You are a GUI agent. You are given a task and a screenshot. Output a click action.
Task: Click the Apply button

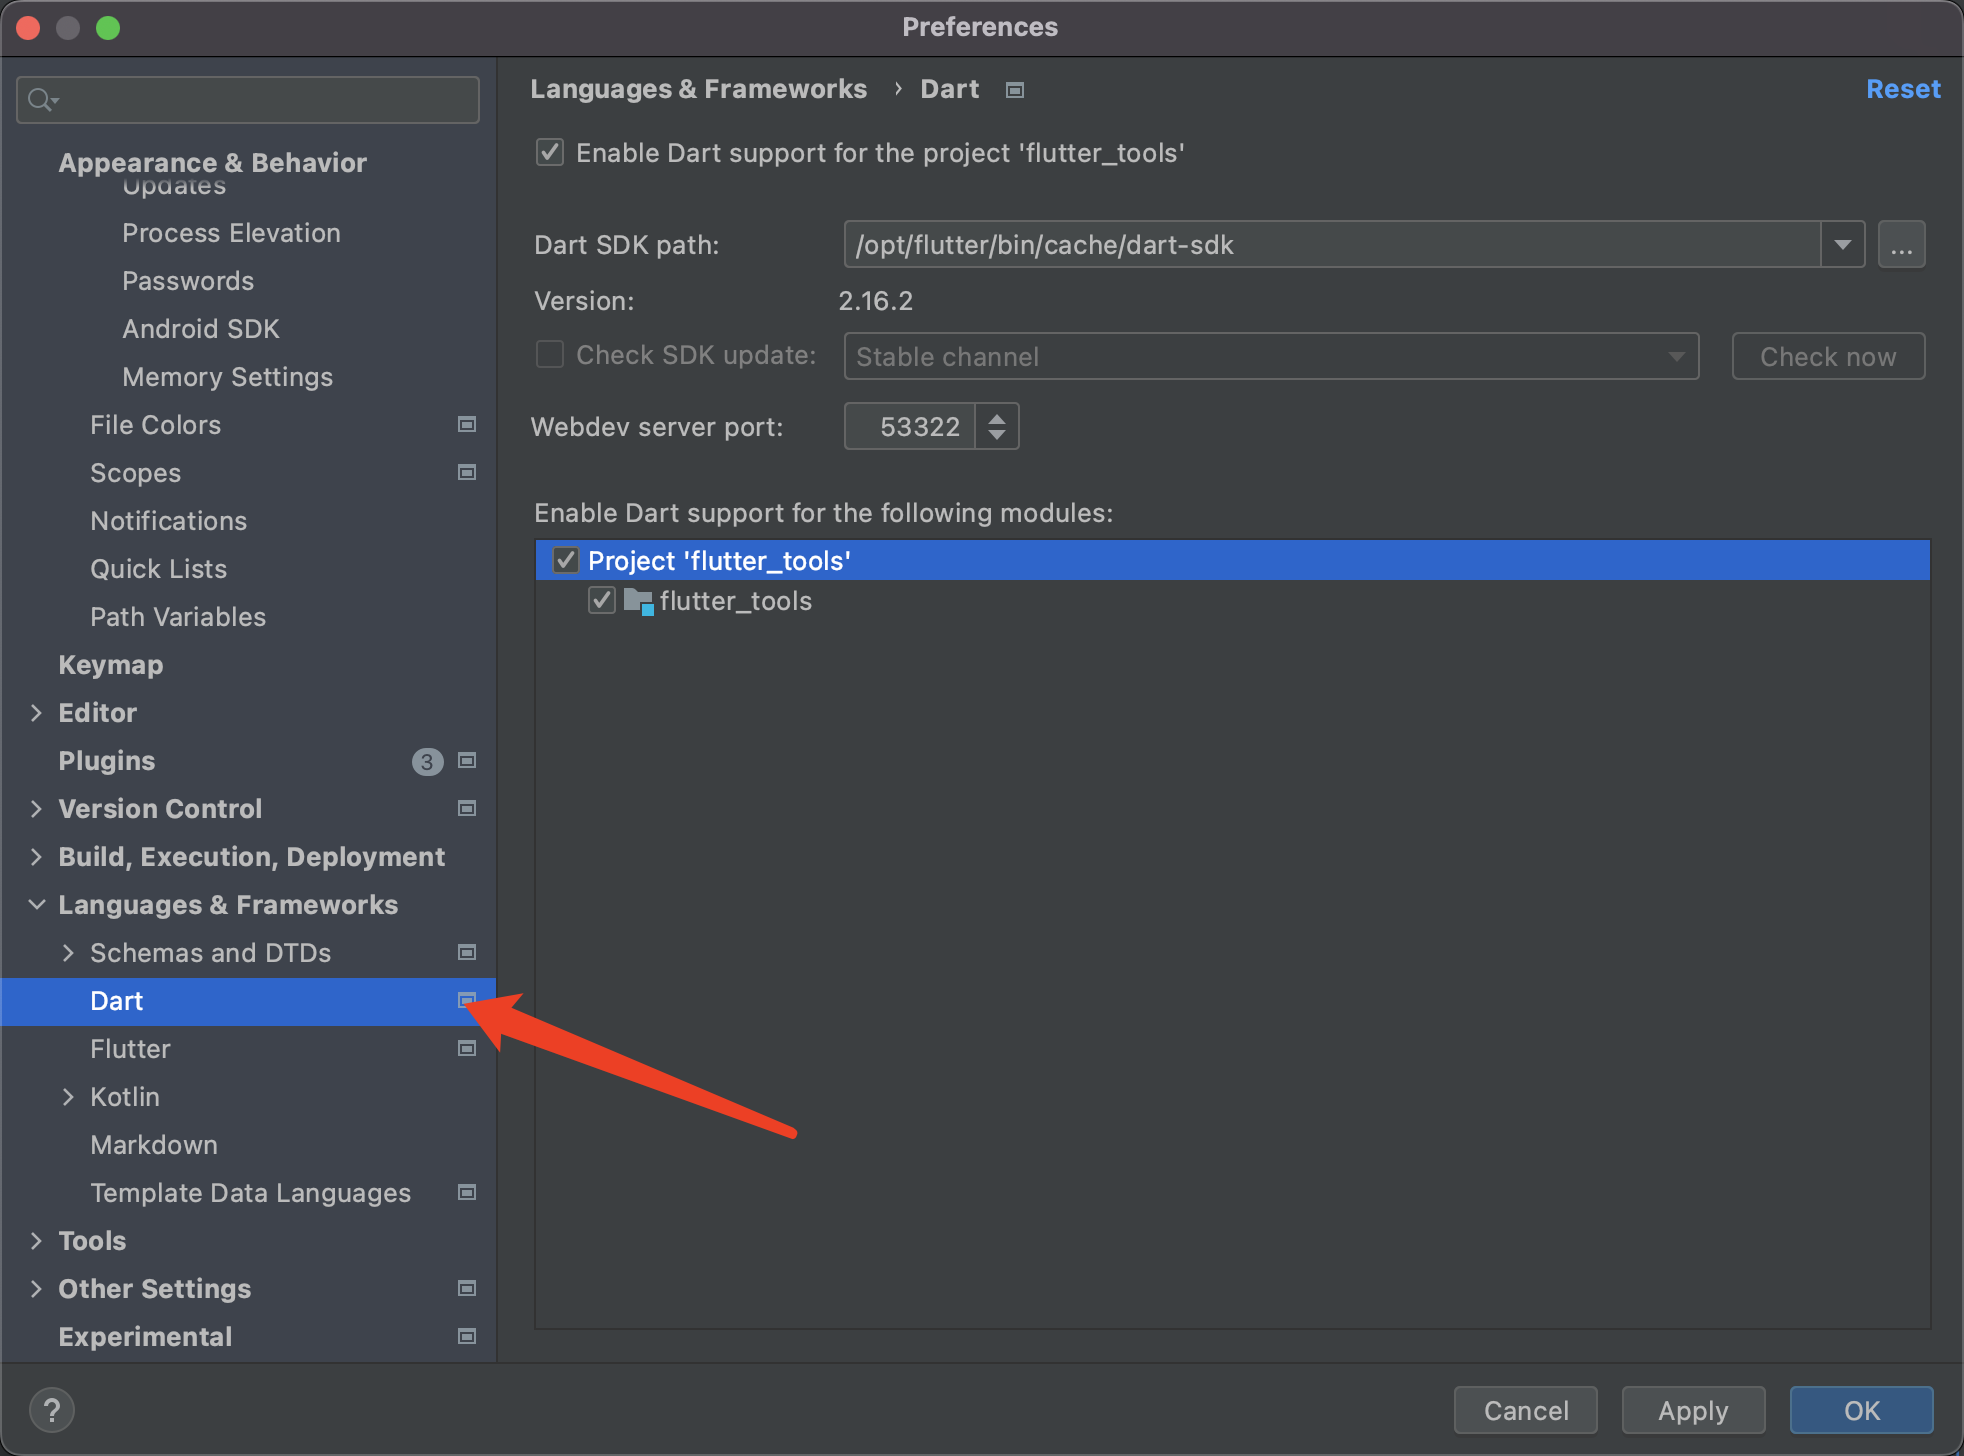pyautogui.click(x=1693, y=1410)
